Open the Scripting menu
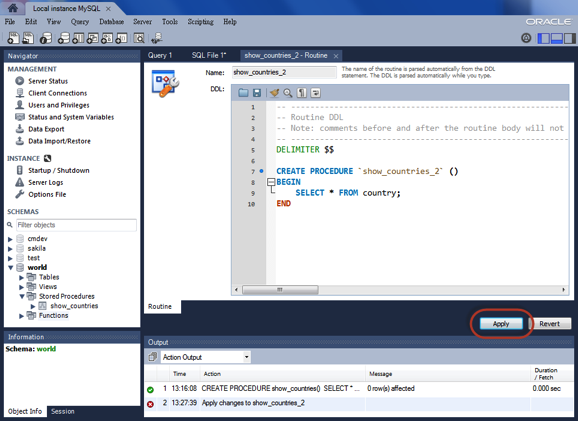 click(x=200, y=21)
